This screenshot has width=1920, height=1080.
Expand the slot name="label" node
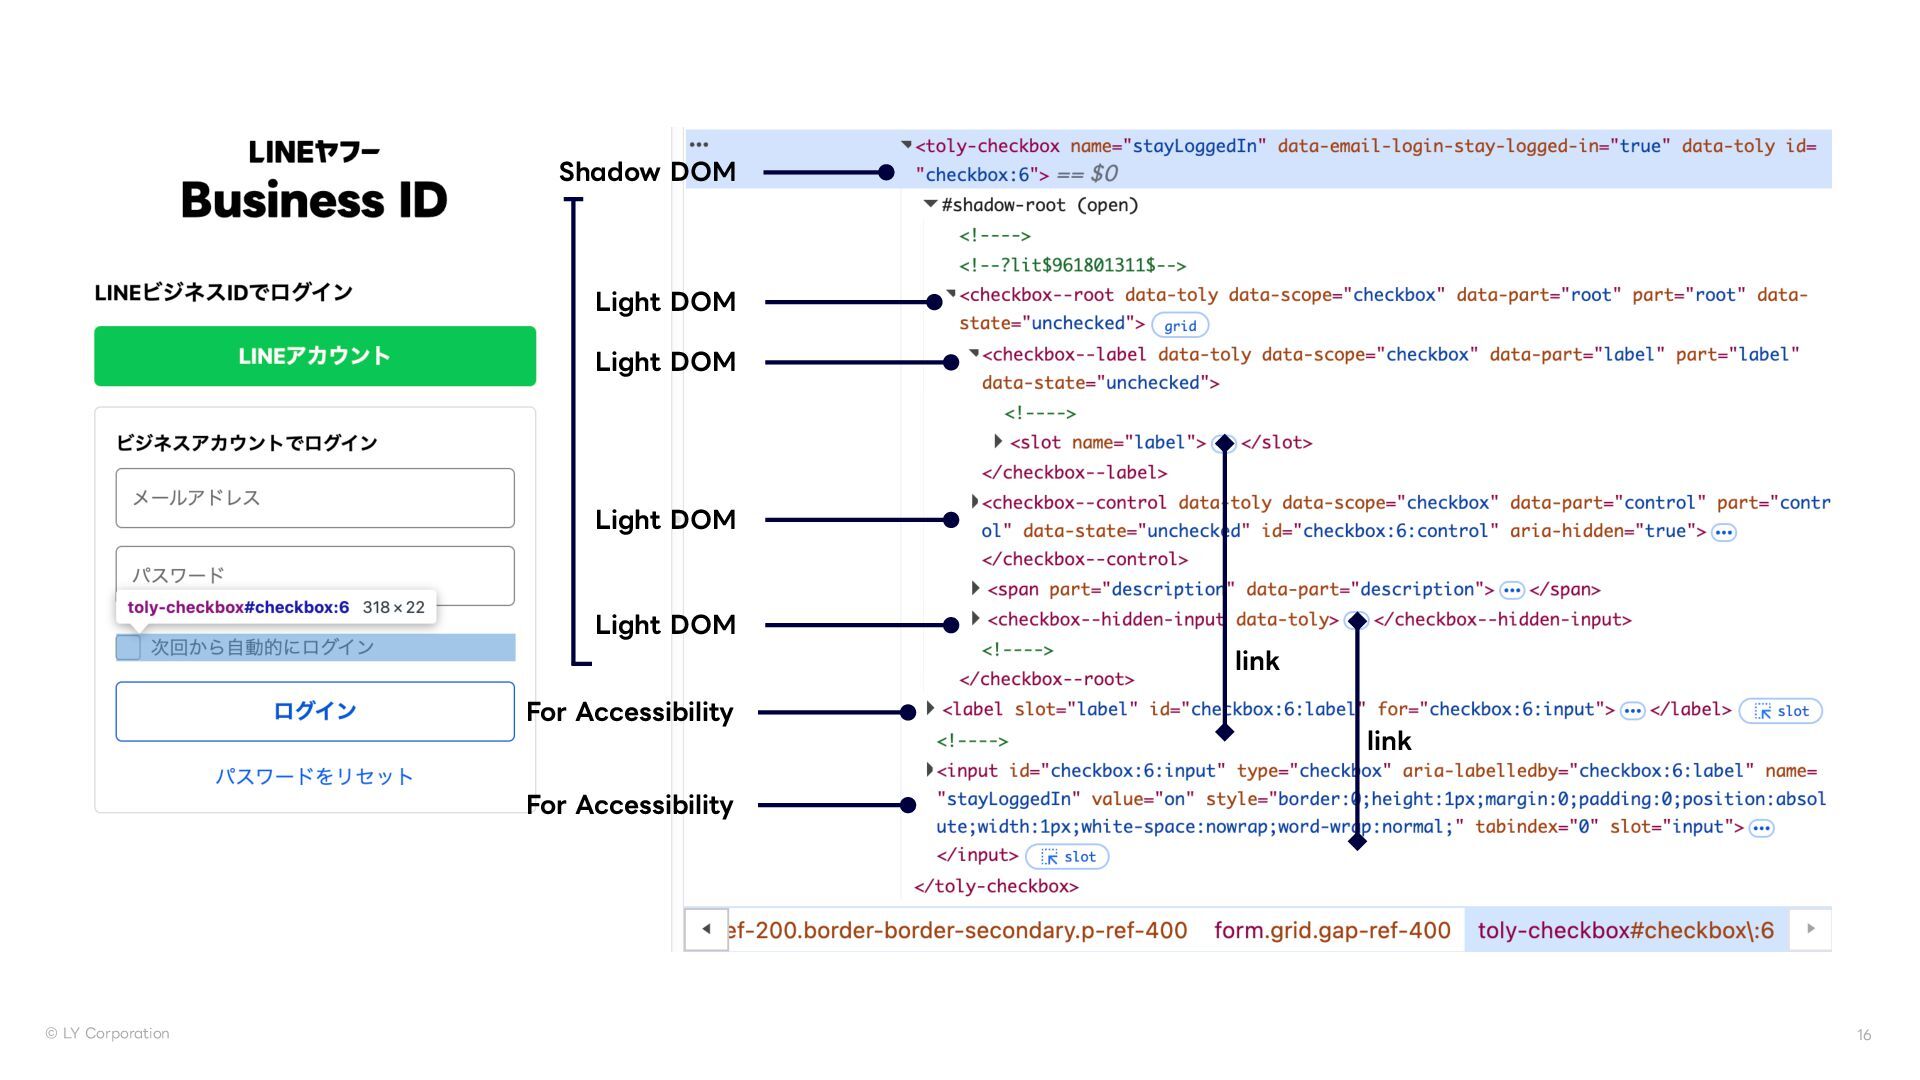pos(998,441)
